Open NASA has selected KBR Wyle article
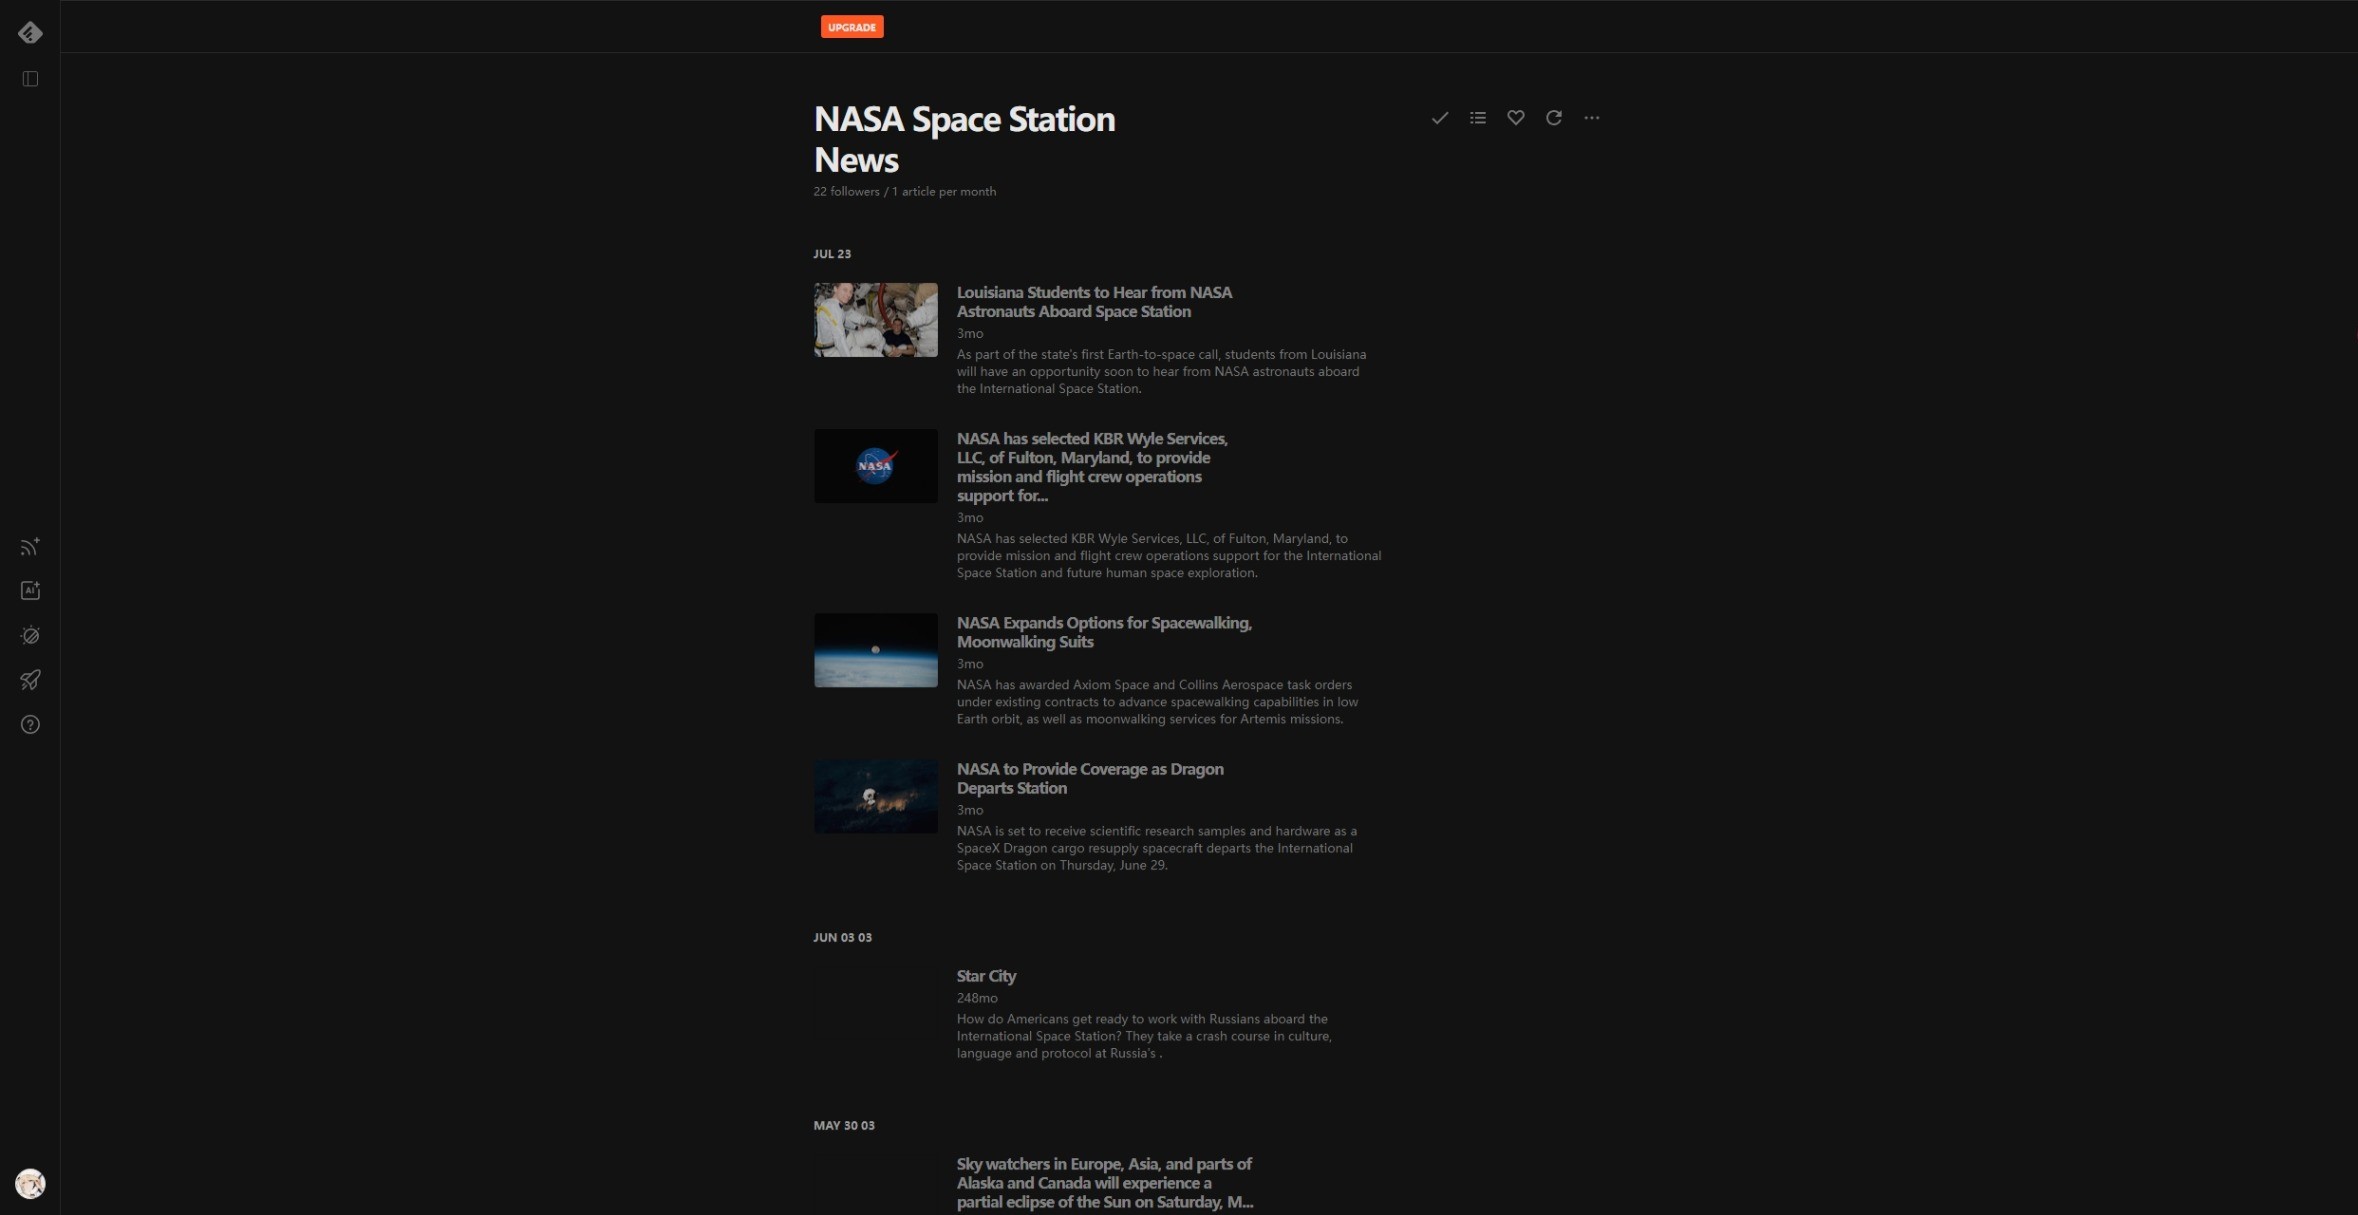2358x1215 pixels. (1092, 467)
